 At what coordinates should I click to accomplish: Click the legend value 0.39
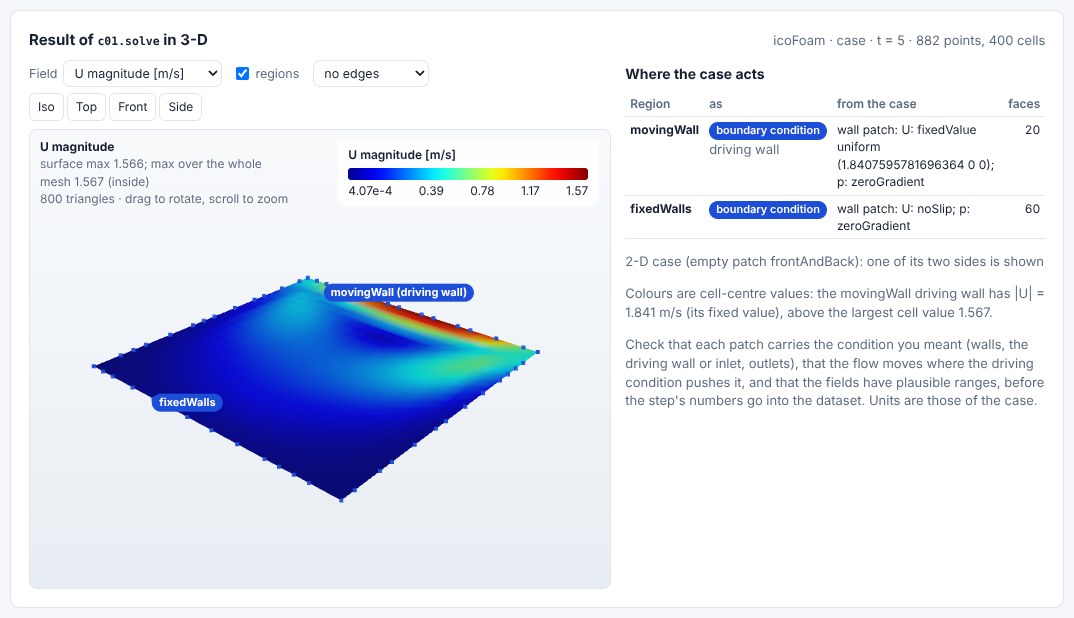(x=431, y=190)
